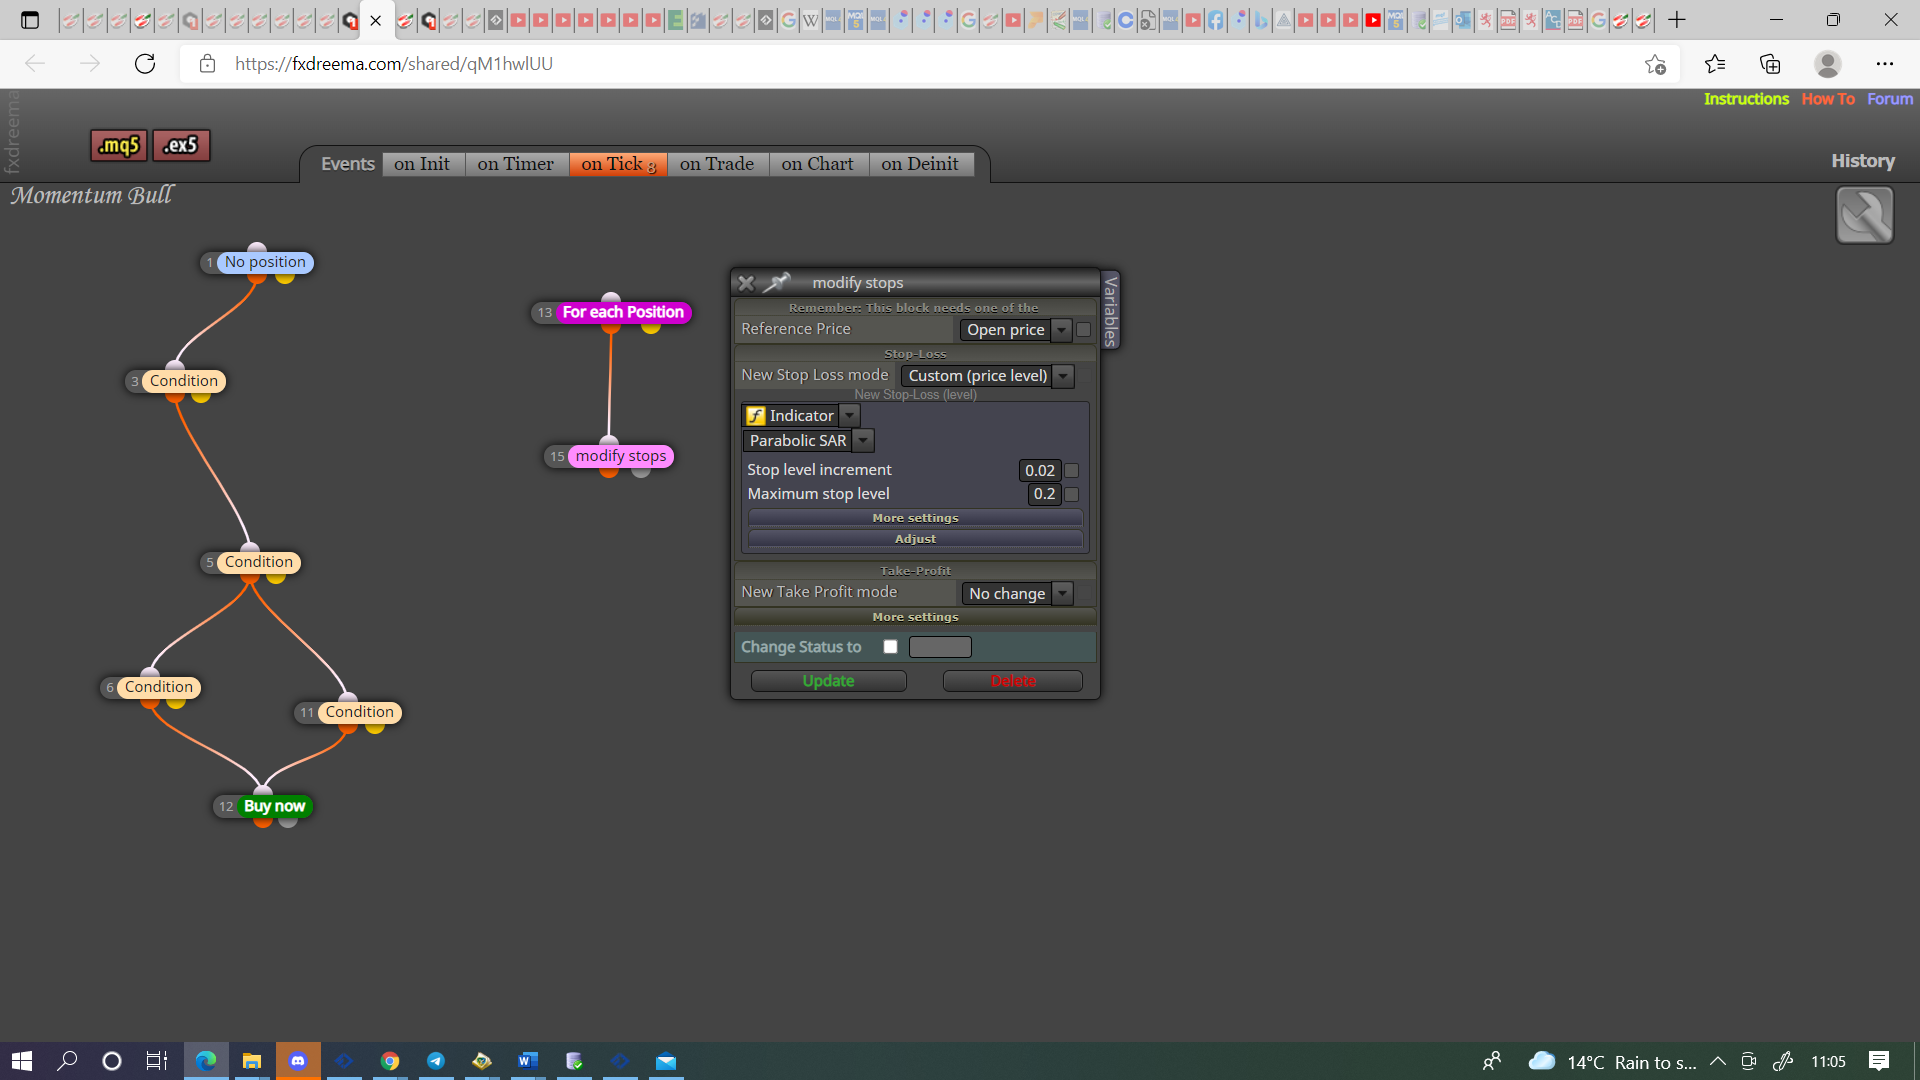Pin the modify stops dialog
Viewport: 1920px width, 1080px height.
tap(777, 283)
